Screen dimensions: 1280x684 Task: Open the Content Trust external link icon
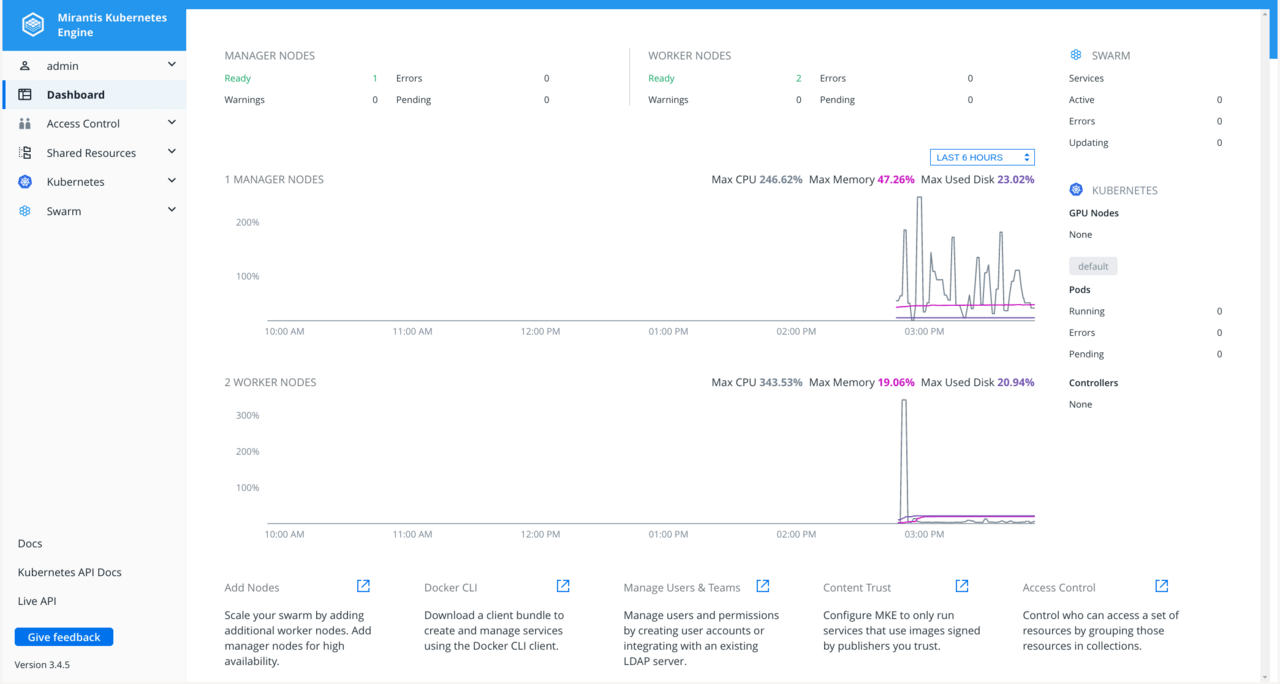(962, 586)
